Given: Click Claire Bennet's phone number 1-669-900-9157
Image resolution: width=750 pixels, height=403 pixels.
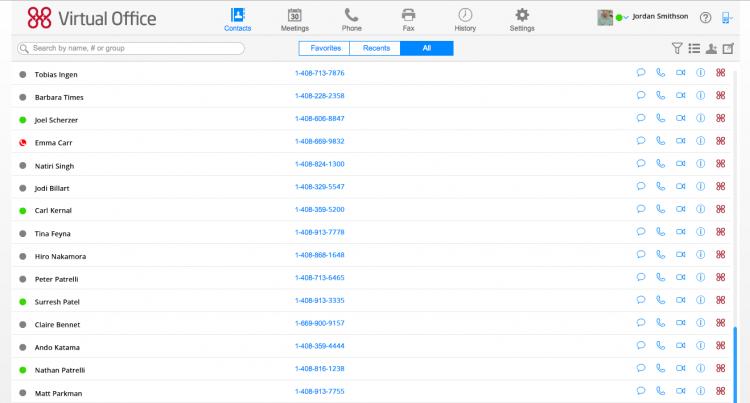Looking at the screenshot, I should click(319, 323).
